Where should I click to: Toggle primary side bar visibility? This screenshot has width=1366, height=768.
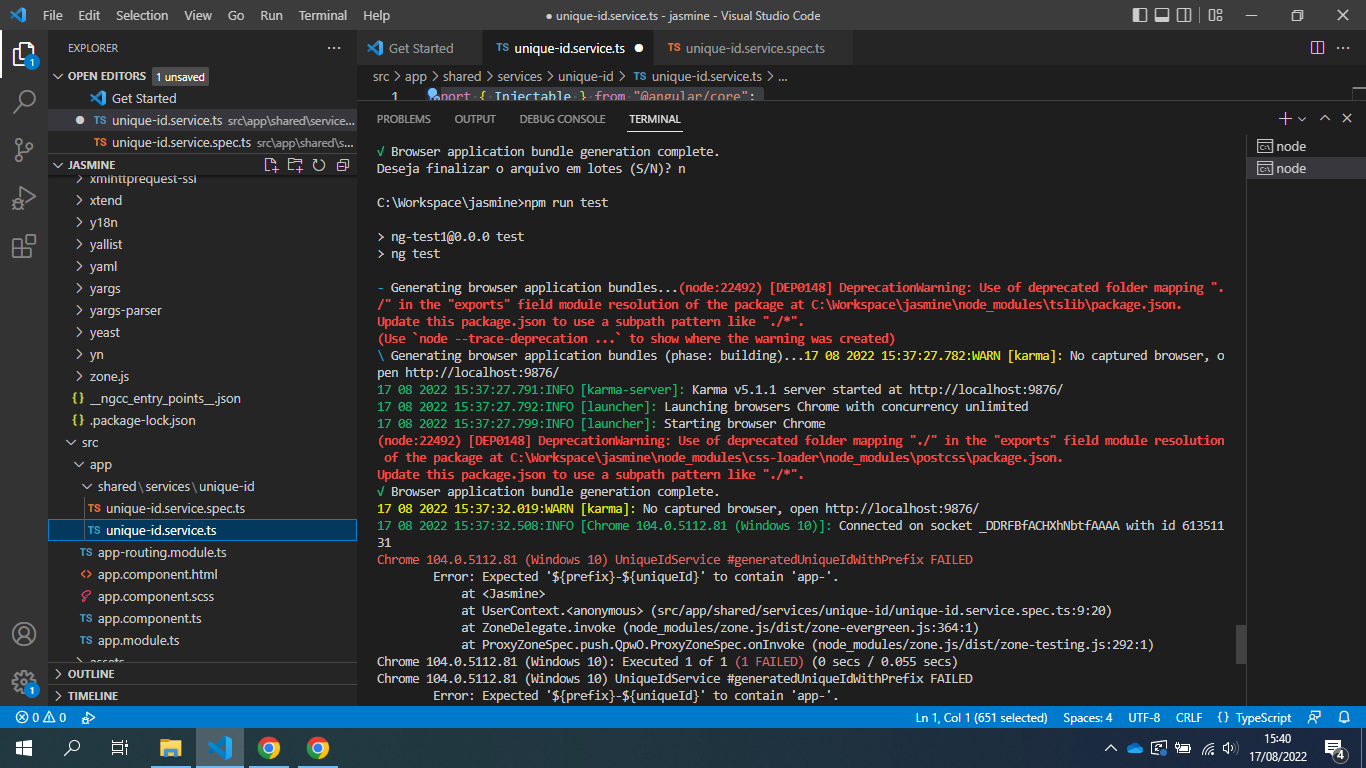point(1141,15)
